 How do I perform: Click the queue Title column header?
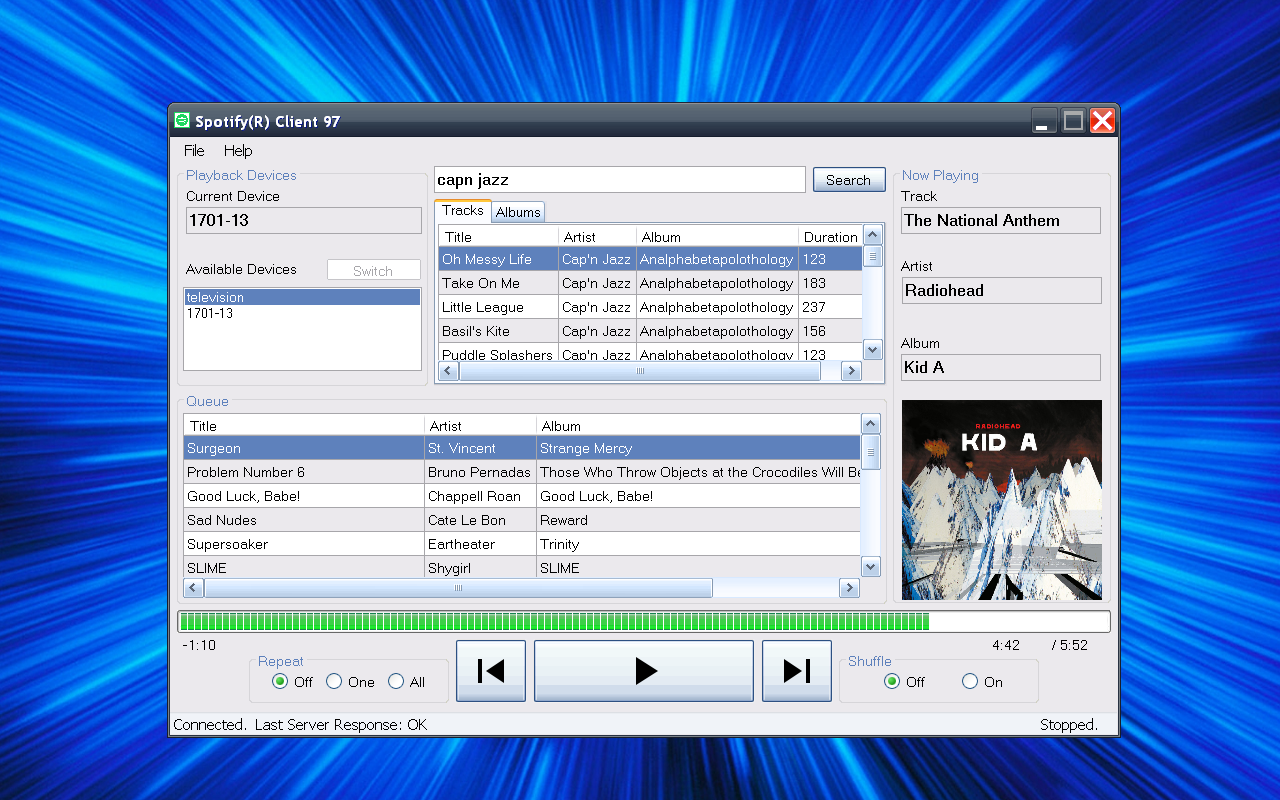304,426
